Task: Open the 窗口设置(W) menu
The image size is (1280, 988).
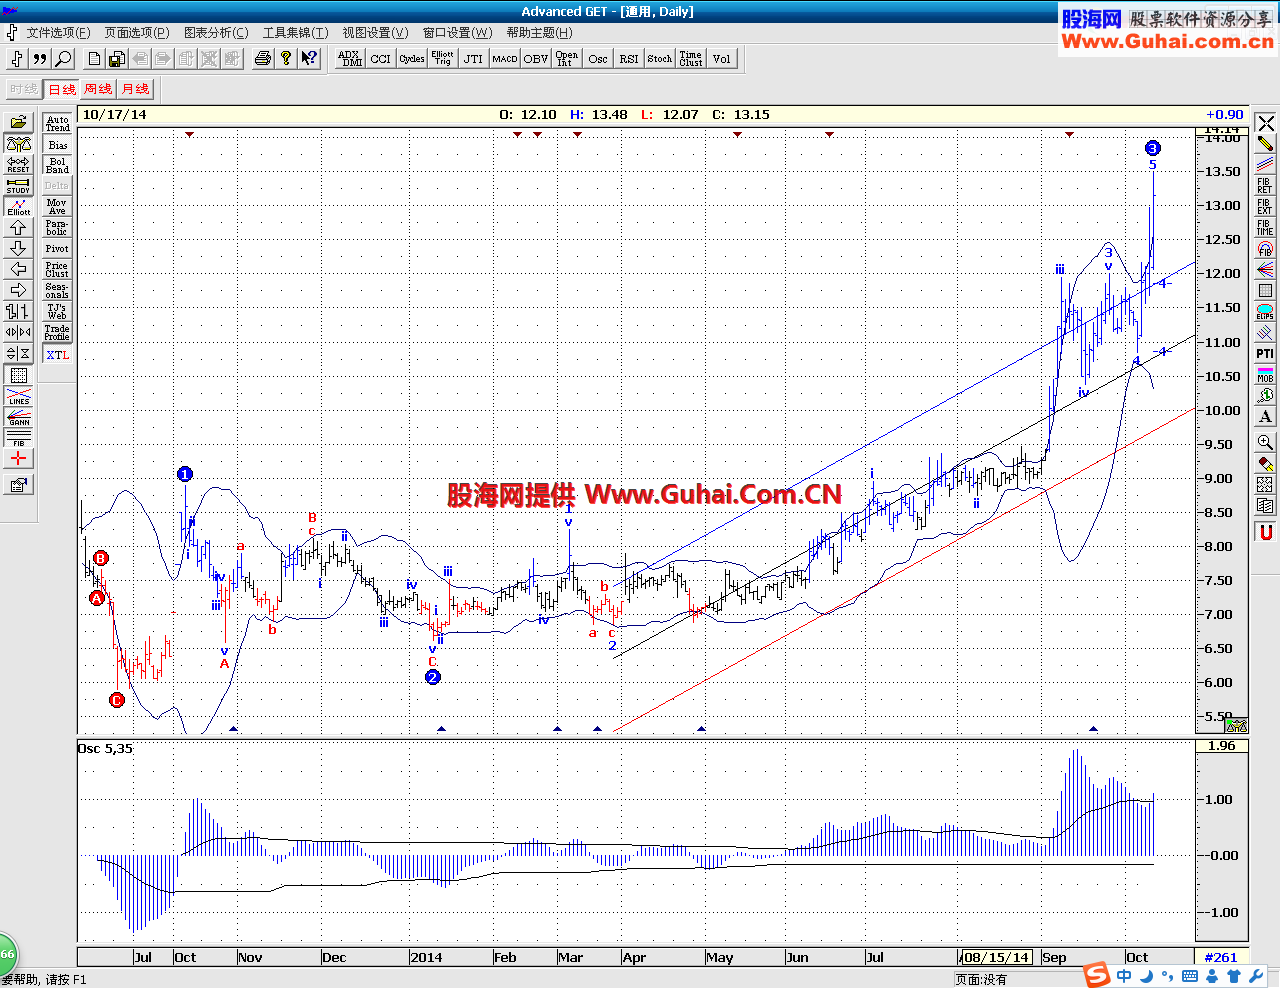Action: 457,33
